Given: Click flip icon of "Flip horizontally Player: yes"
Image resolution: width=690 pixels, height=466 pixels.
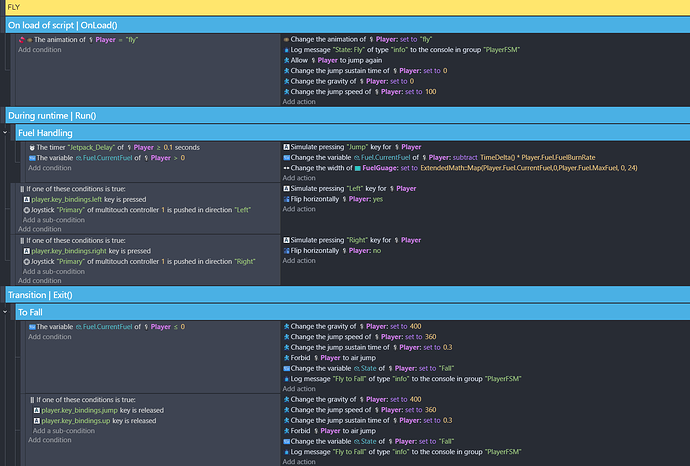Looking at the screenshot, I should pos(288,199).
